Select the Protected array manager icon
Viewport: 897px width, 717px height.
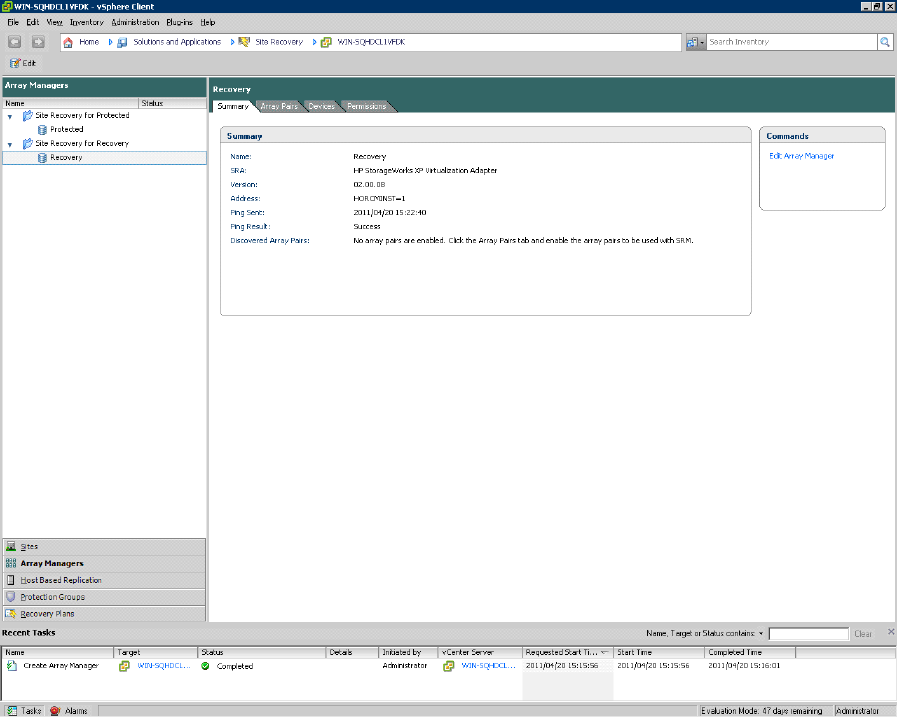point(43,130)
